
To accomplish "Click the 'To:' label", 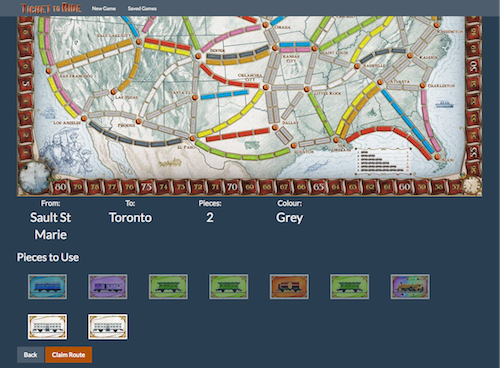I will coord(130,203).
